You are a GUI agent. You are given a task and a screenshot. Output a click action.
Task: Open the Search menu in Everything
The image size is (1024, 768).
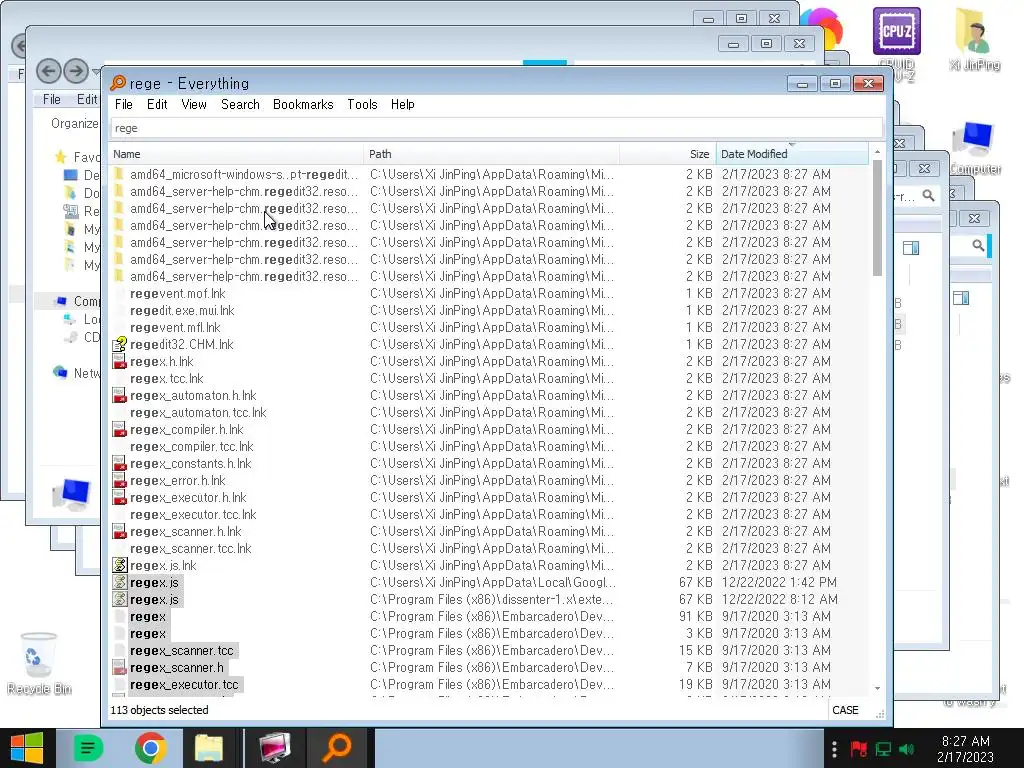[x=240, y=104]
